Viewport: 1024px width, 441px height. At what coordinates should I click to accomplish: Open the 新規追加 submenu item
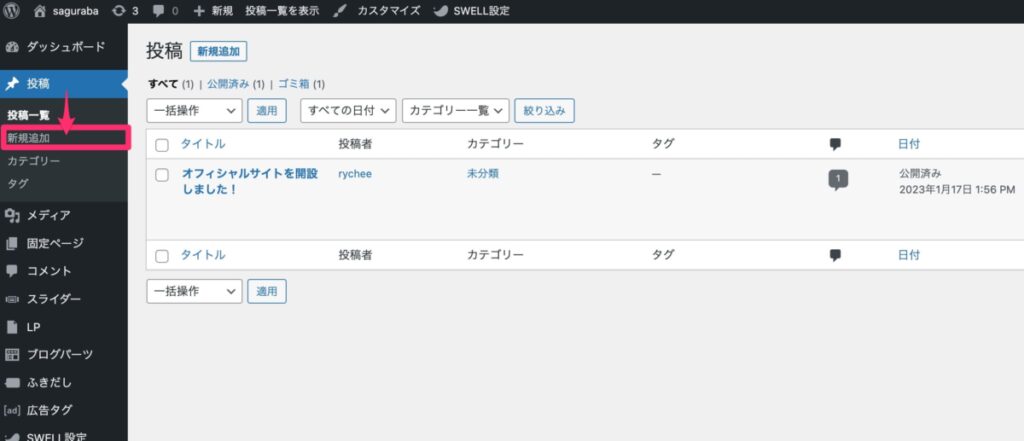29,138
